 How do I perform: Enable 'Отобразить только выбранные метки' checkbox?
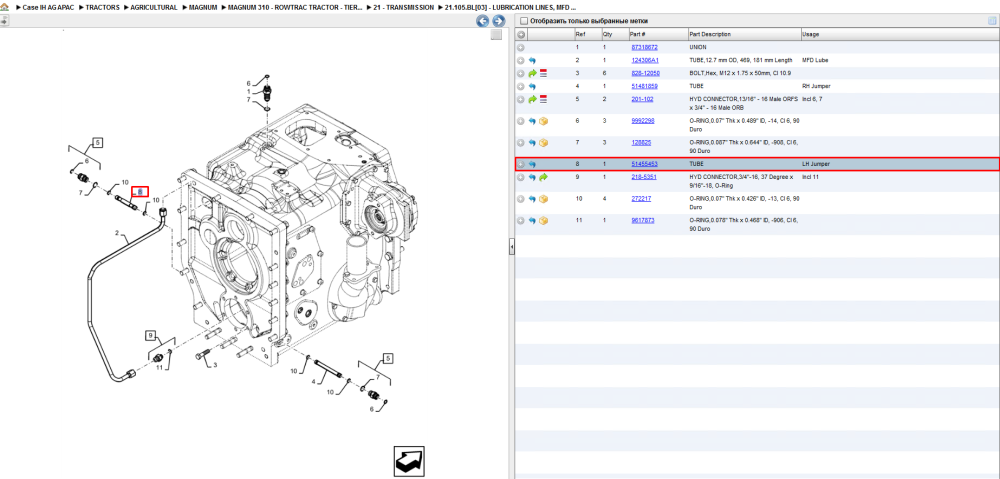click(x=524, y=21)
